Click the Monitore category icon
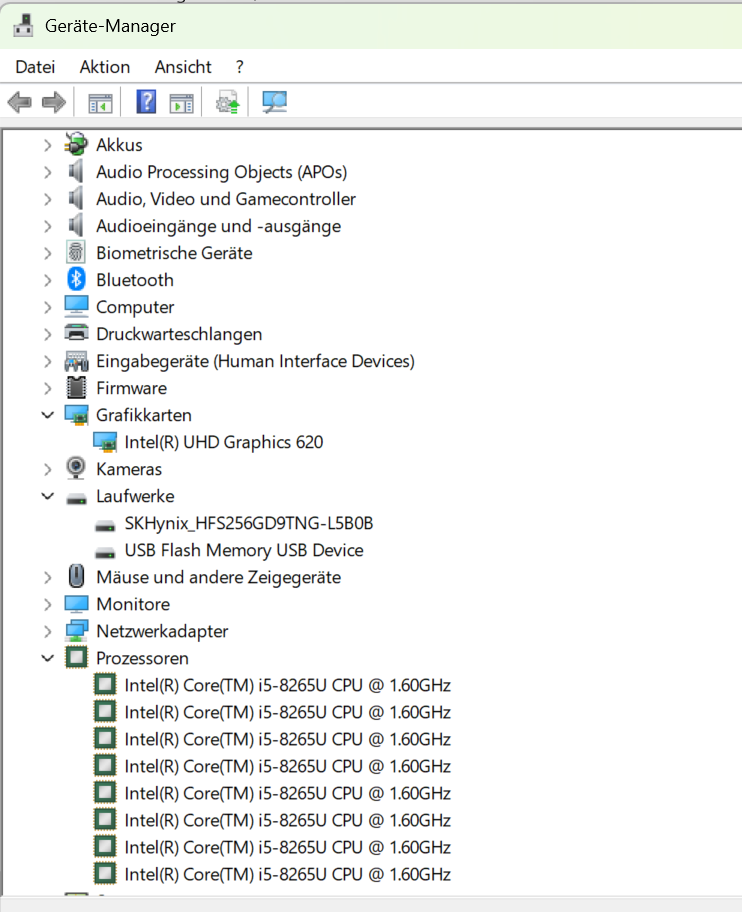The image size is (742, 912). [76, 604]
